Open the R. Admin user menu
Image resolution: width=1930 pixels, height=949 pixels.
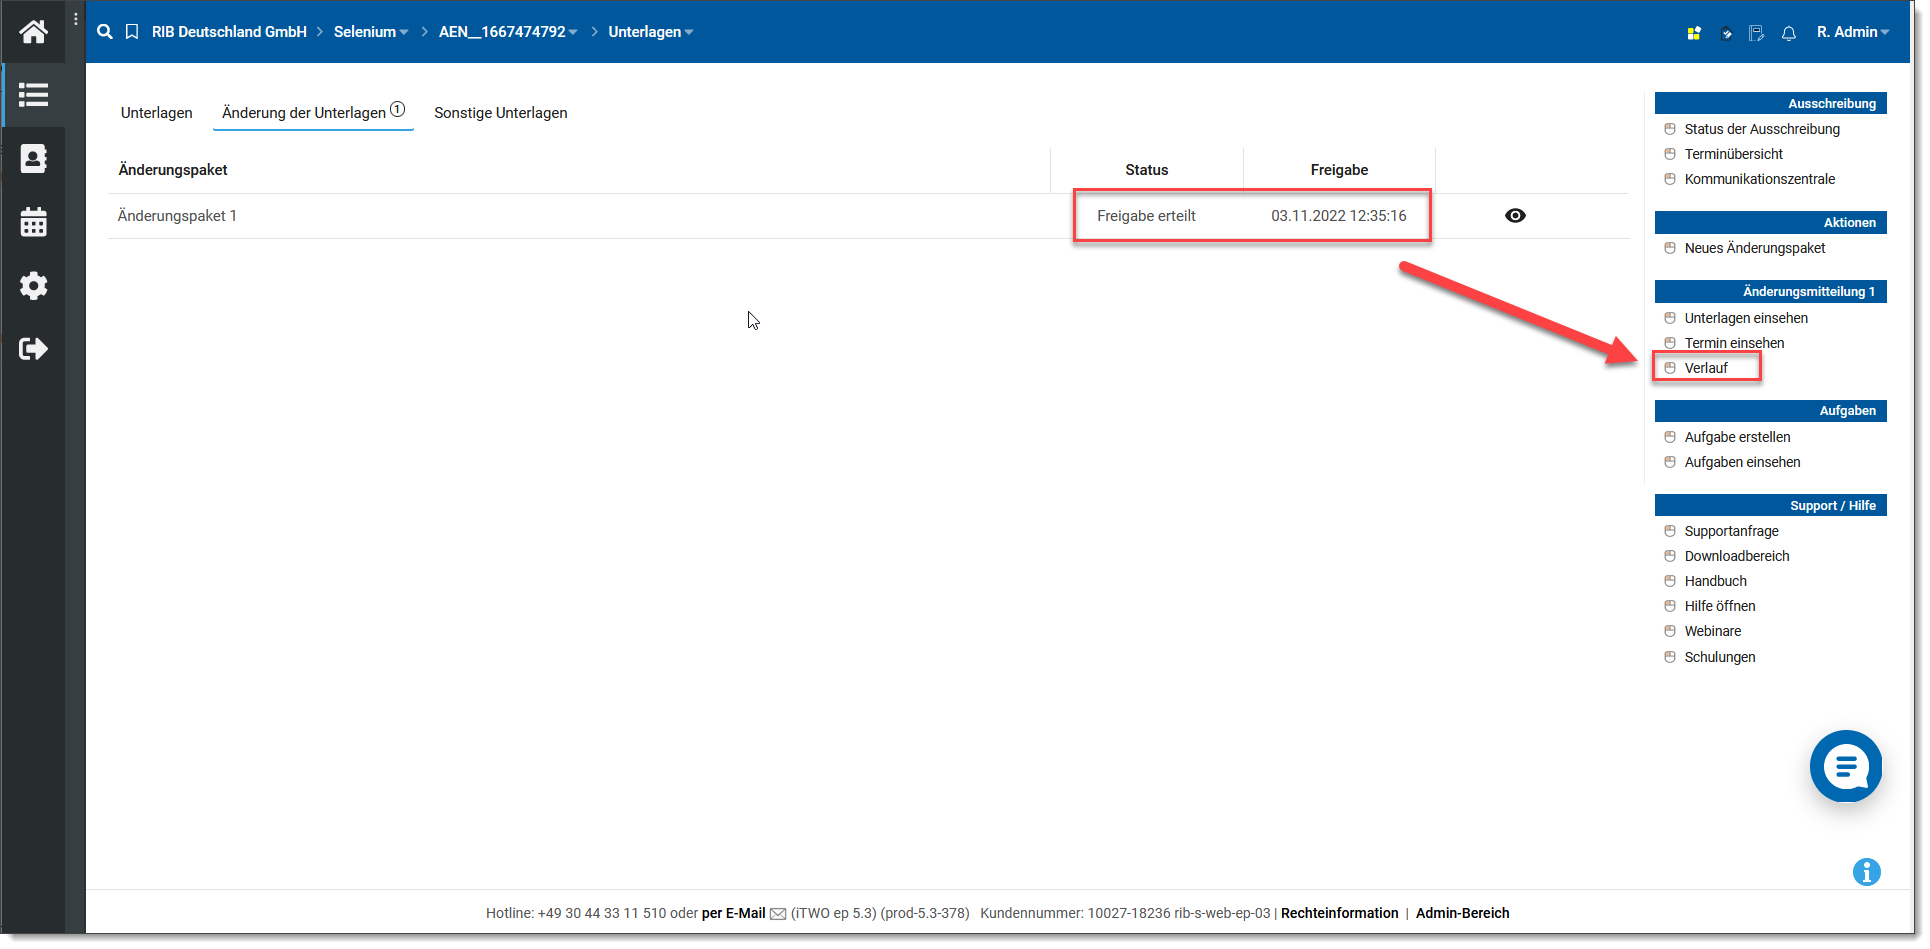tap(1852, 32)
